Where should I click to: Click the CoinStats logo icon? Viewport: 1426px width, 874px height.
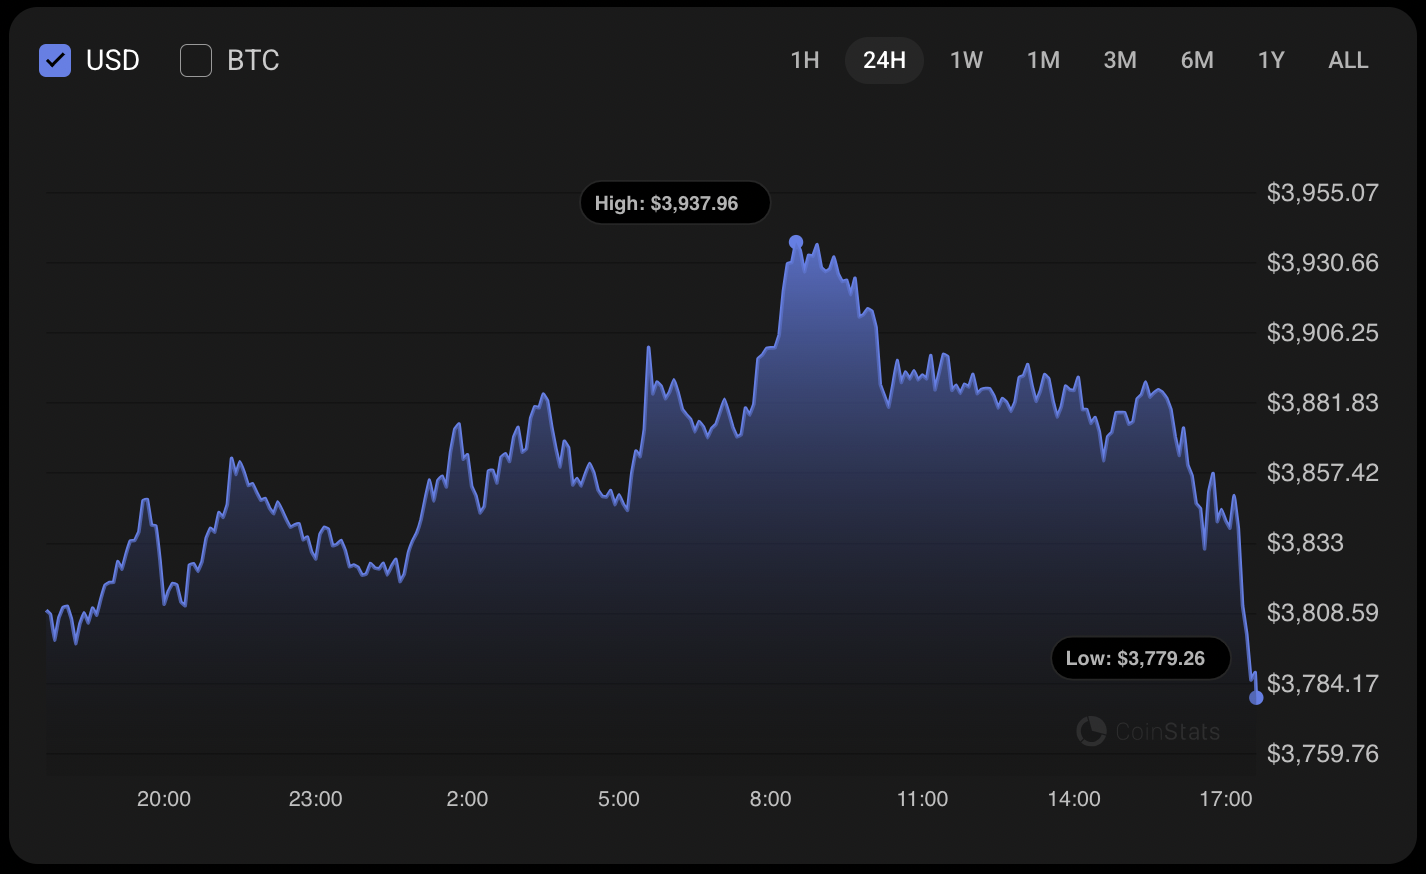tap(1091, 731)
